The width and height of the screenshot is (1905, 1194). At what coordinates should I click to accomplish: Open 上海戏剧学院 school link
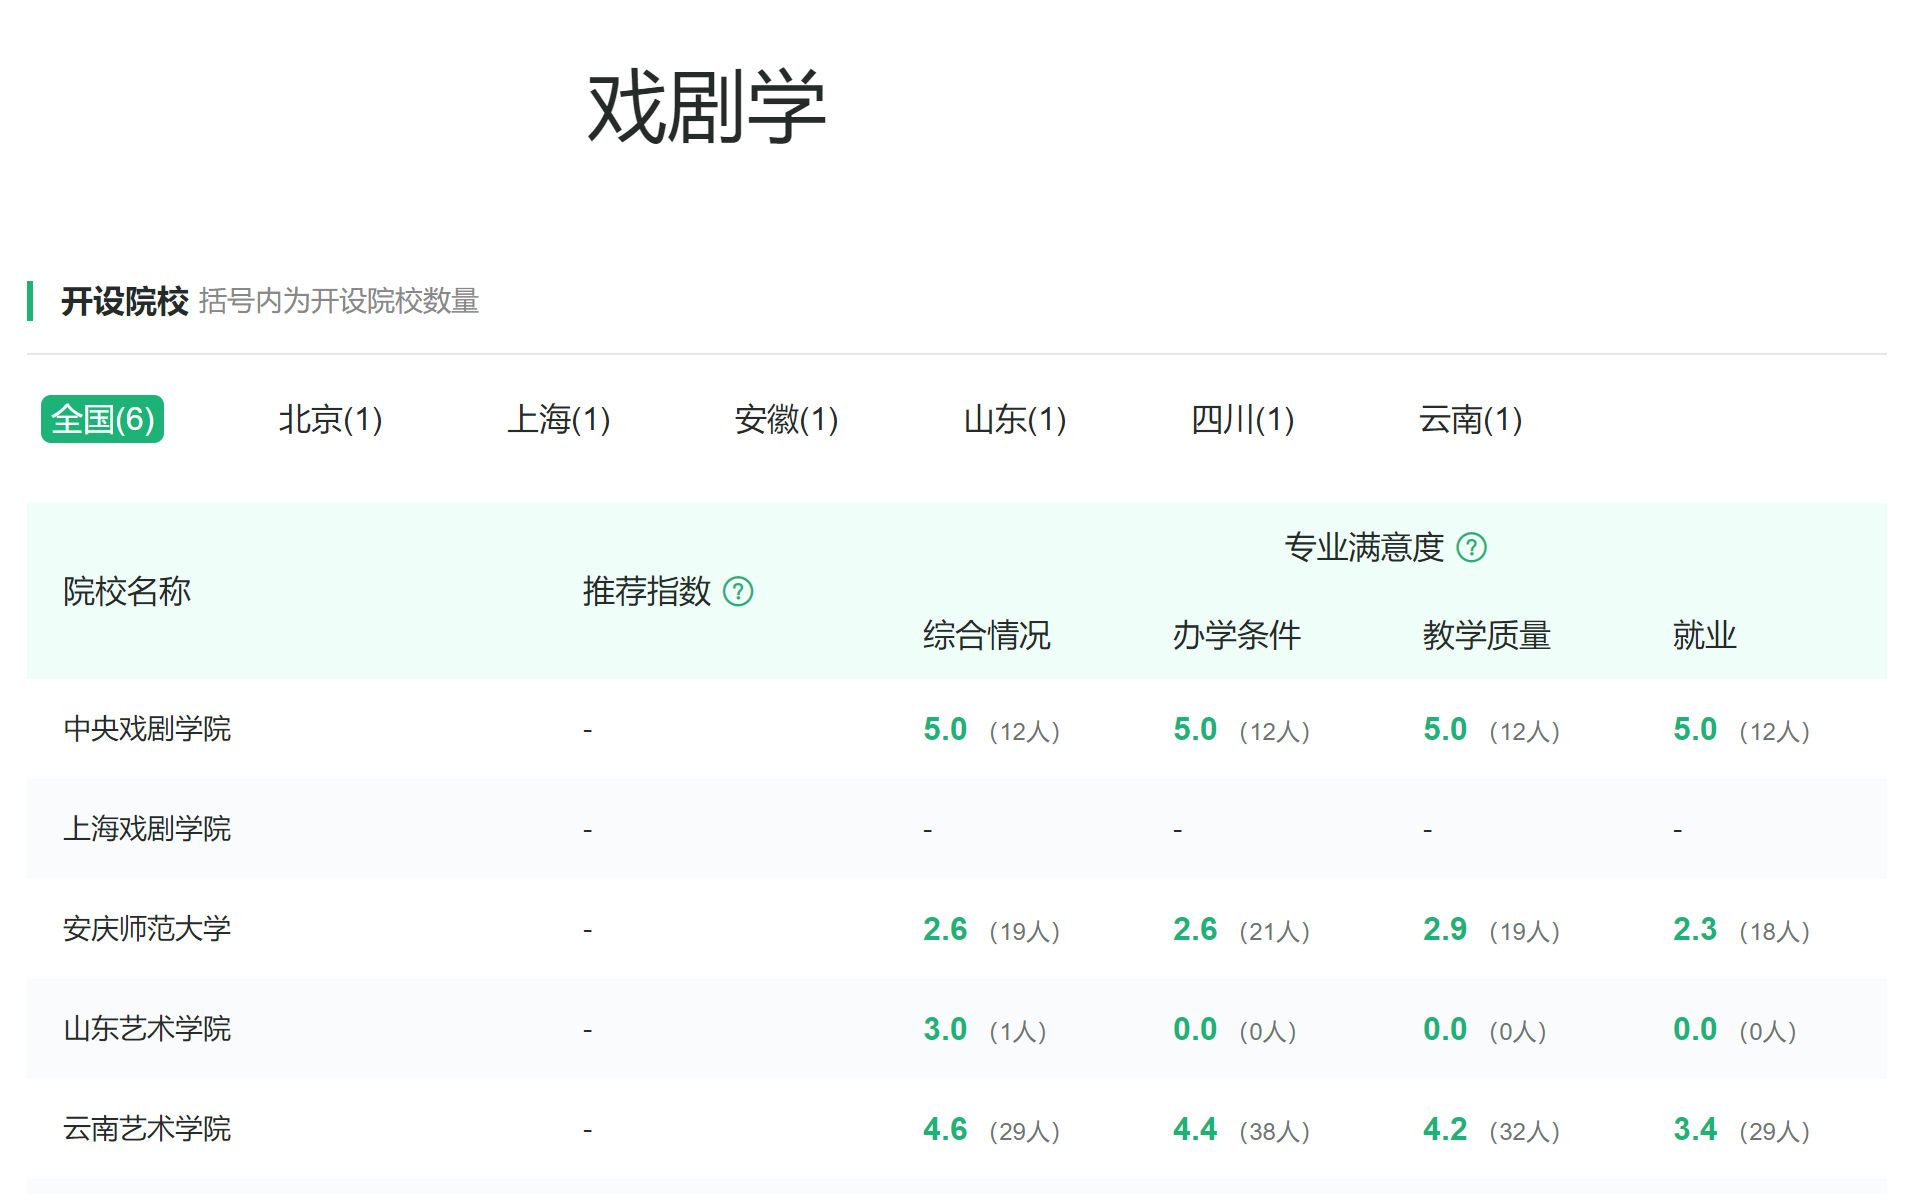coord(147,829)
